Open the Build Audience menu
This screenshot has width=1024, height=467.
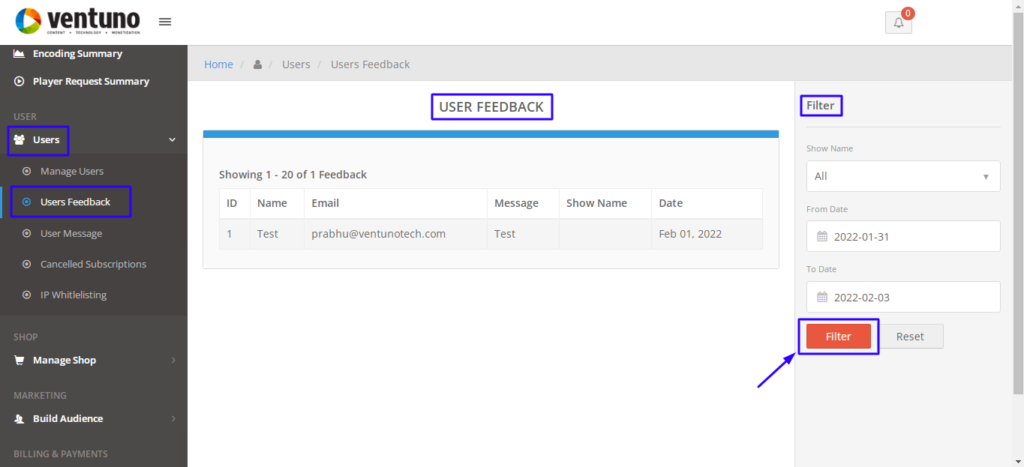pyautogui.click(x=68, y=419)
